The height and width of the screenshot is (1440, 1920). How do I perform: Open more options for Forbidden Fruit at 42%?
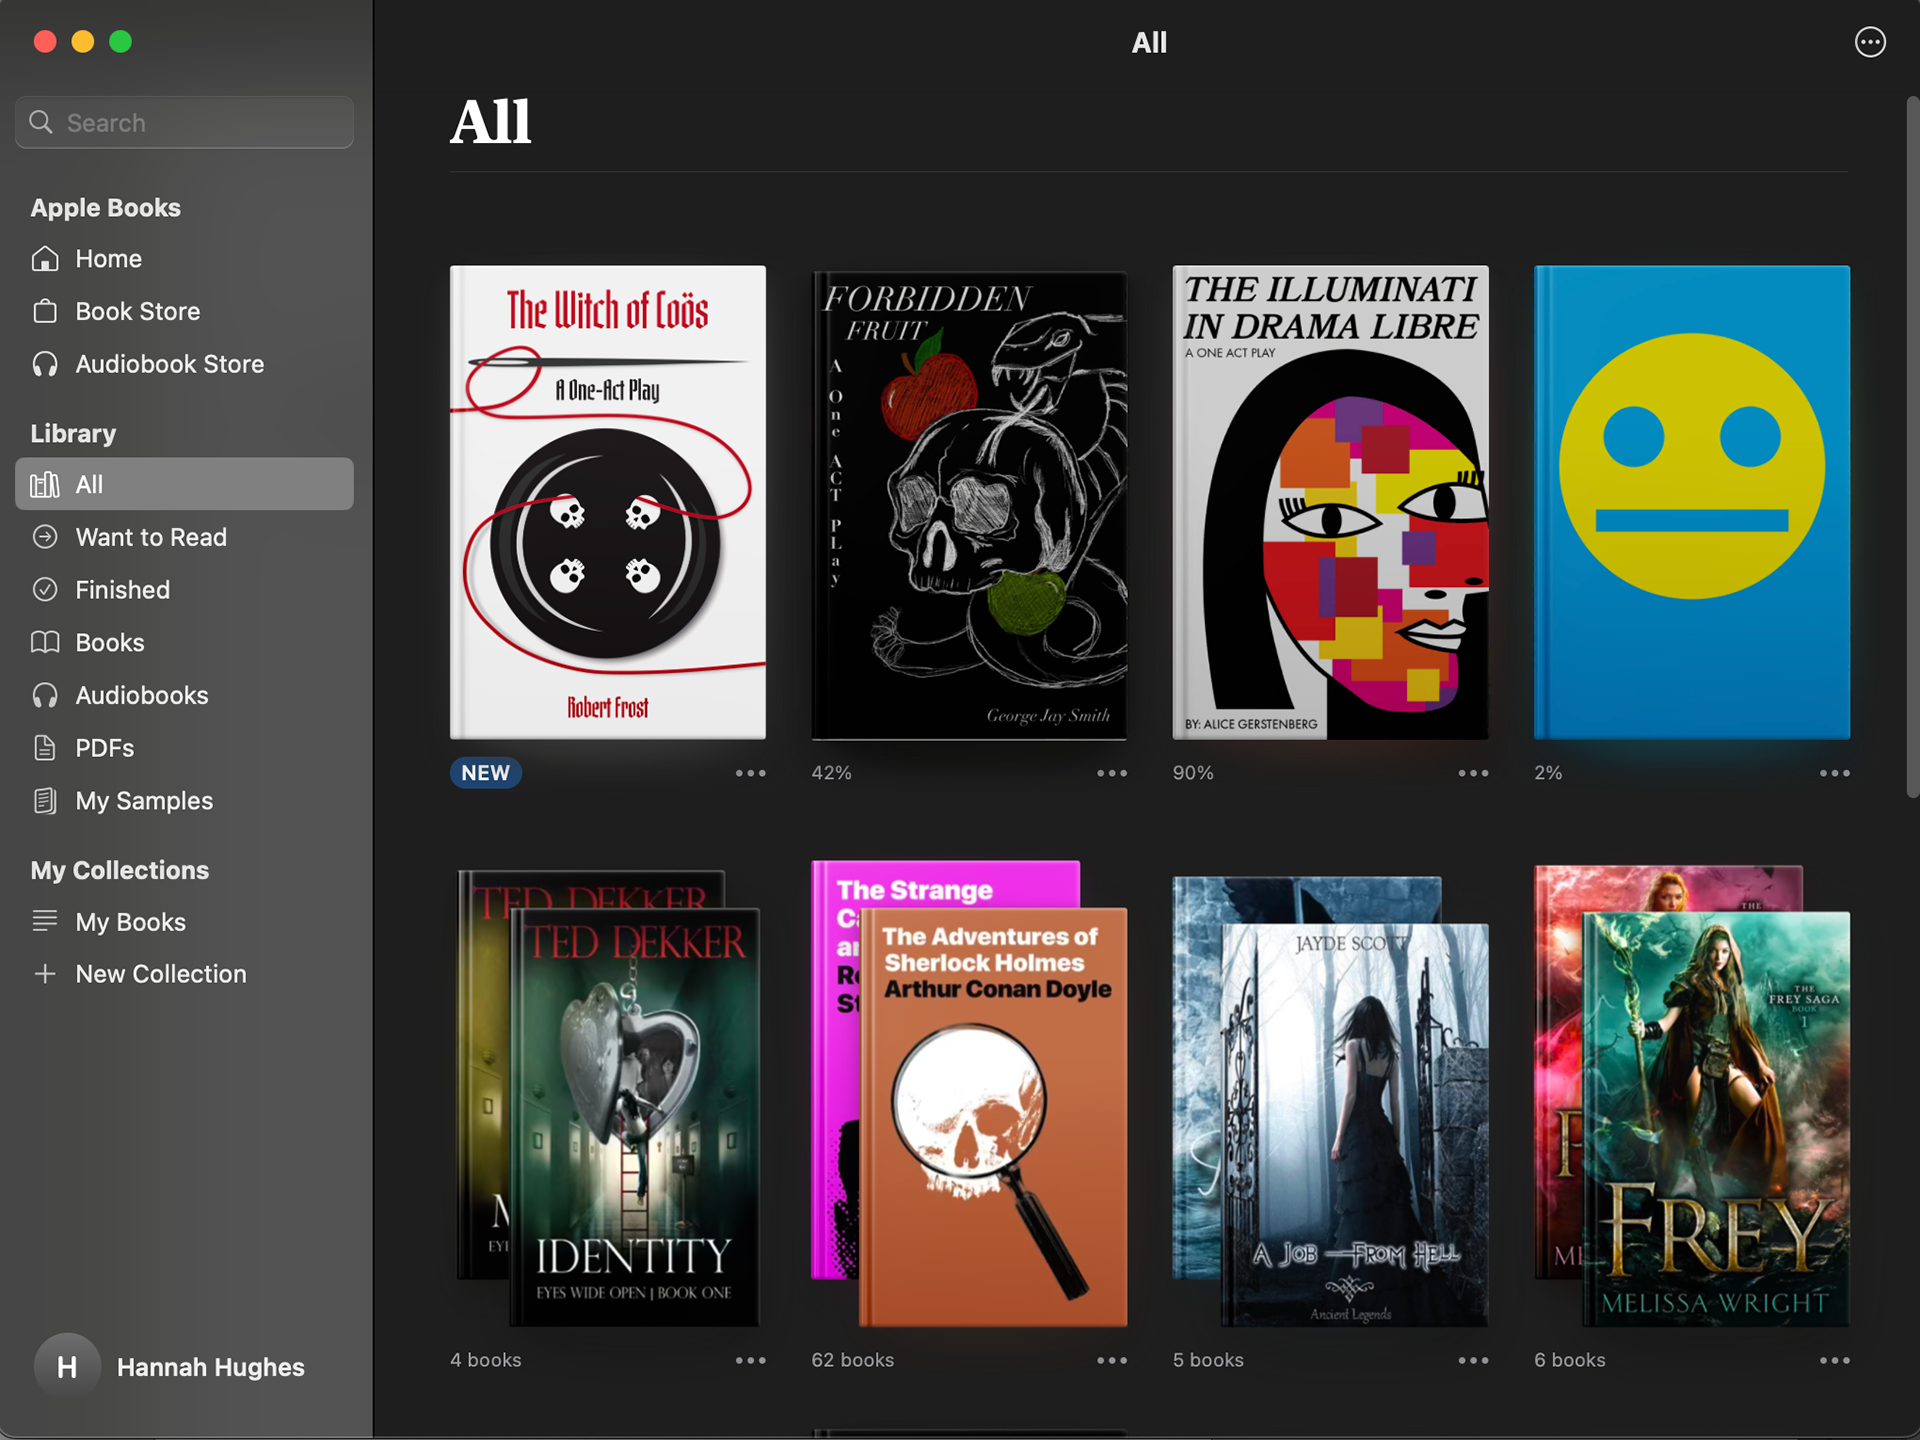(1112, 773)
